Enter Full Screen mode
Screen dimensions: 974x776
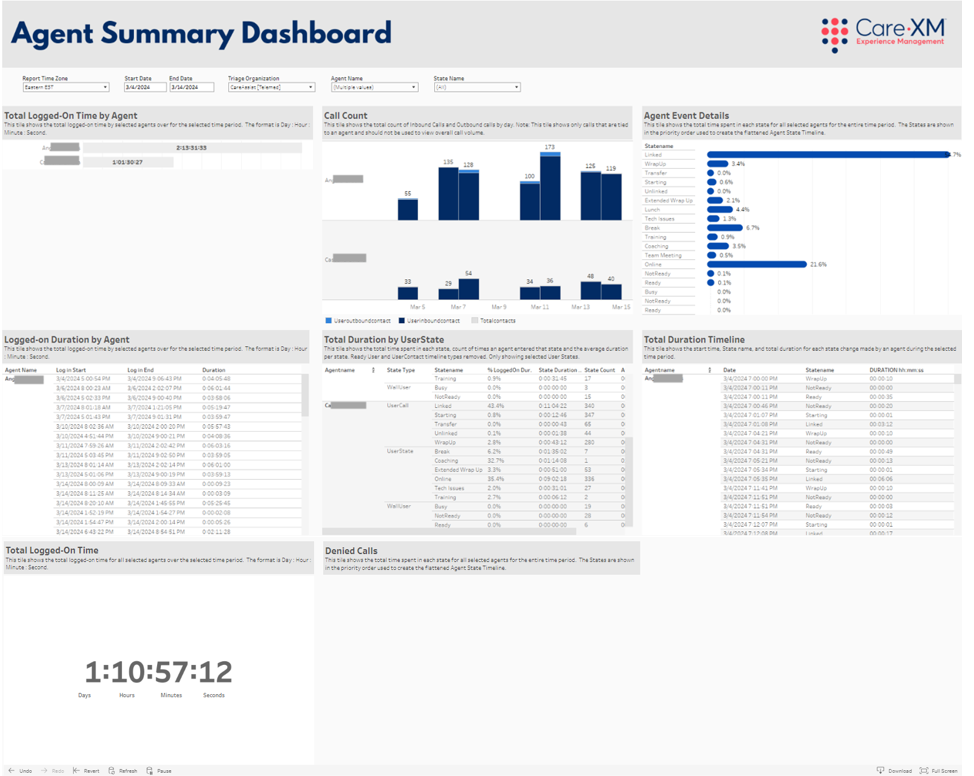pos(924,771)
